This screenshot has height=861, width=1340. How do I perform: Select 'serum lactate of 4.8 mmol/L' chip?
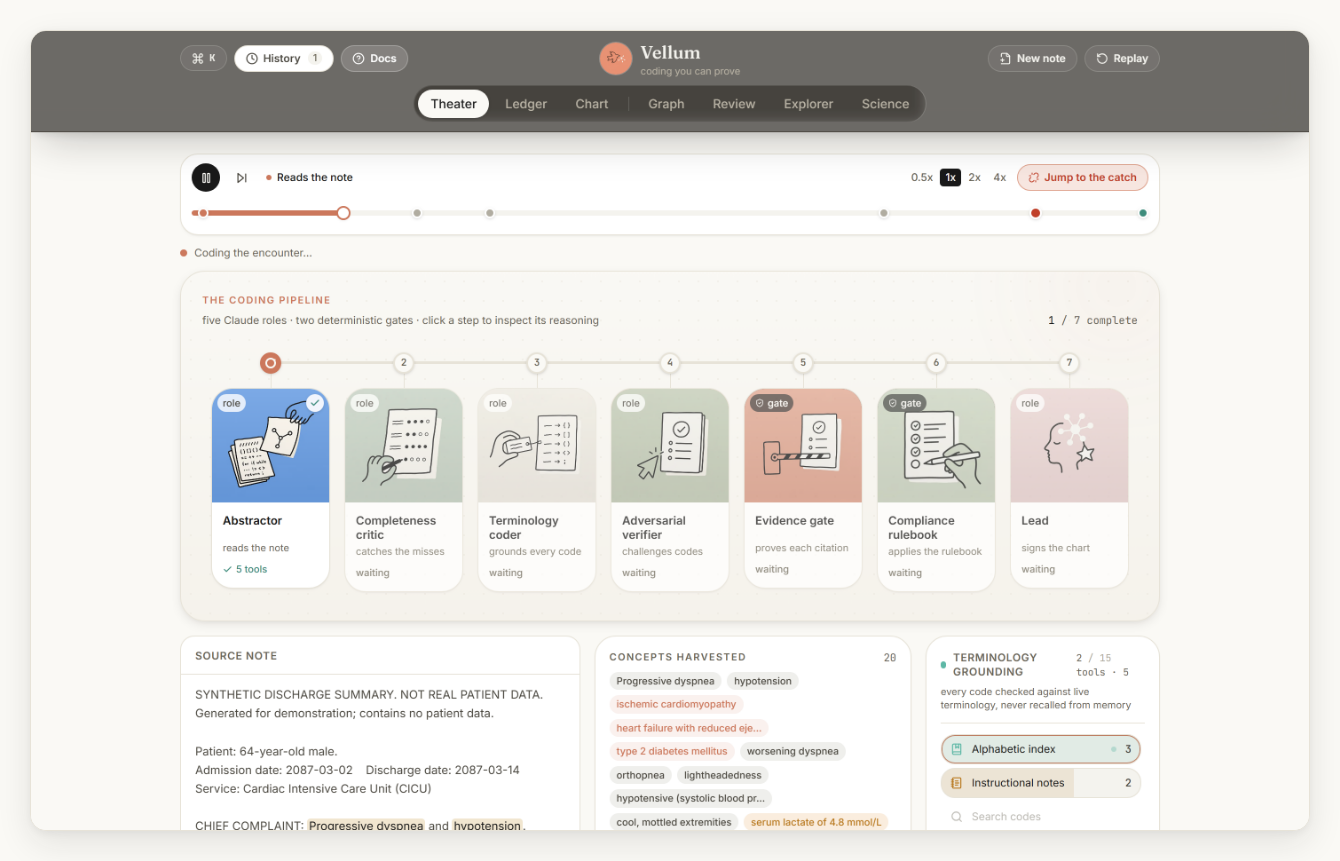click(815, 822)
